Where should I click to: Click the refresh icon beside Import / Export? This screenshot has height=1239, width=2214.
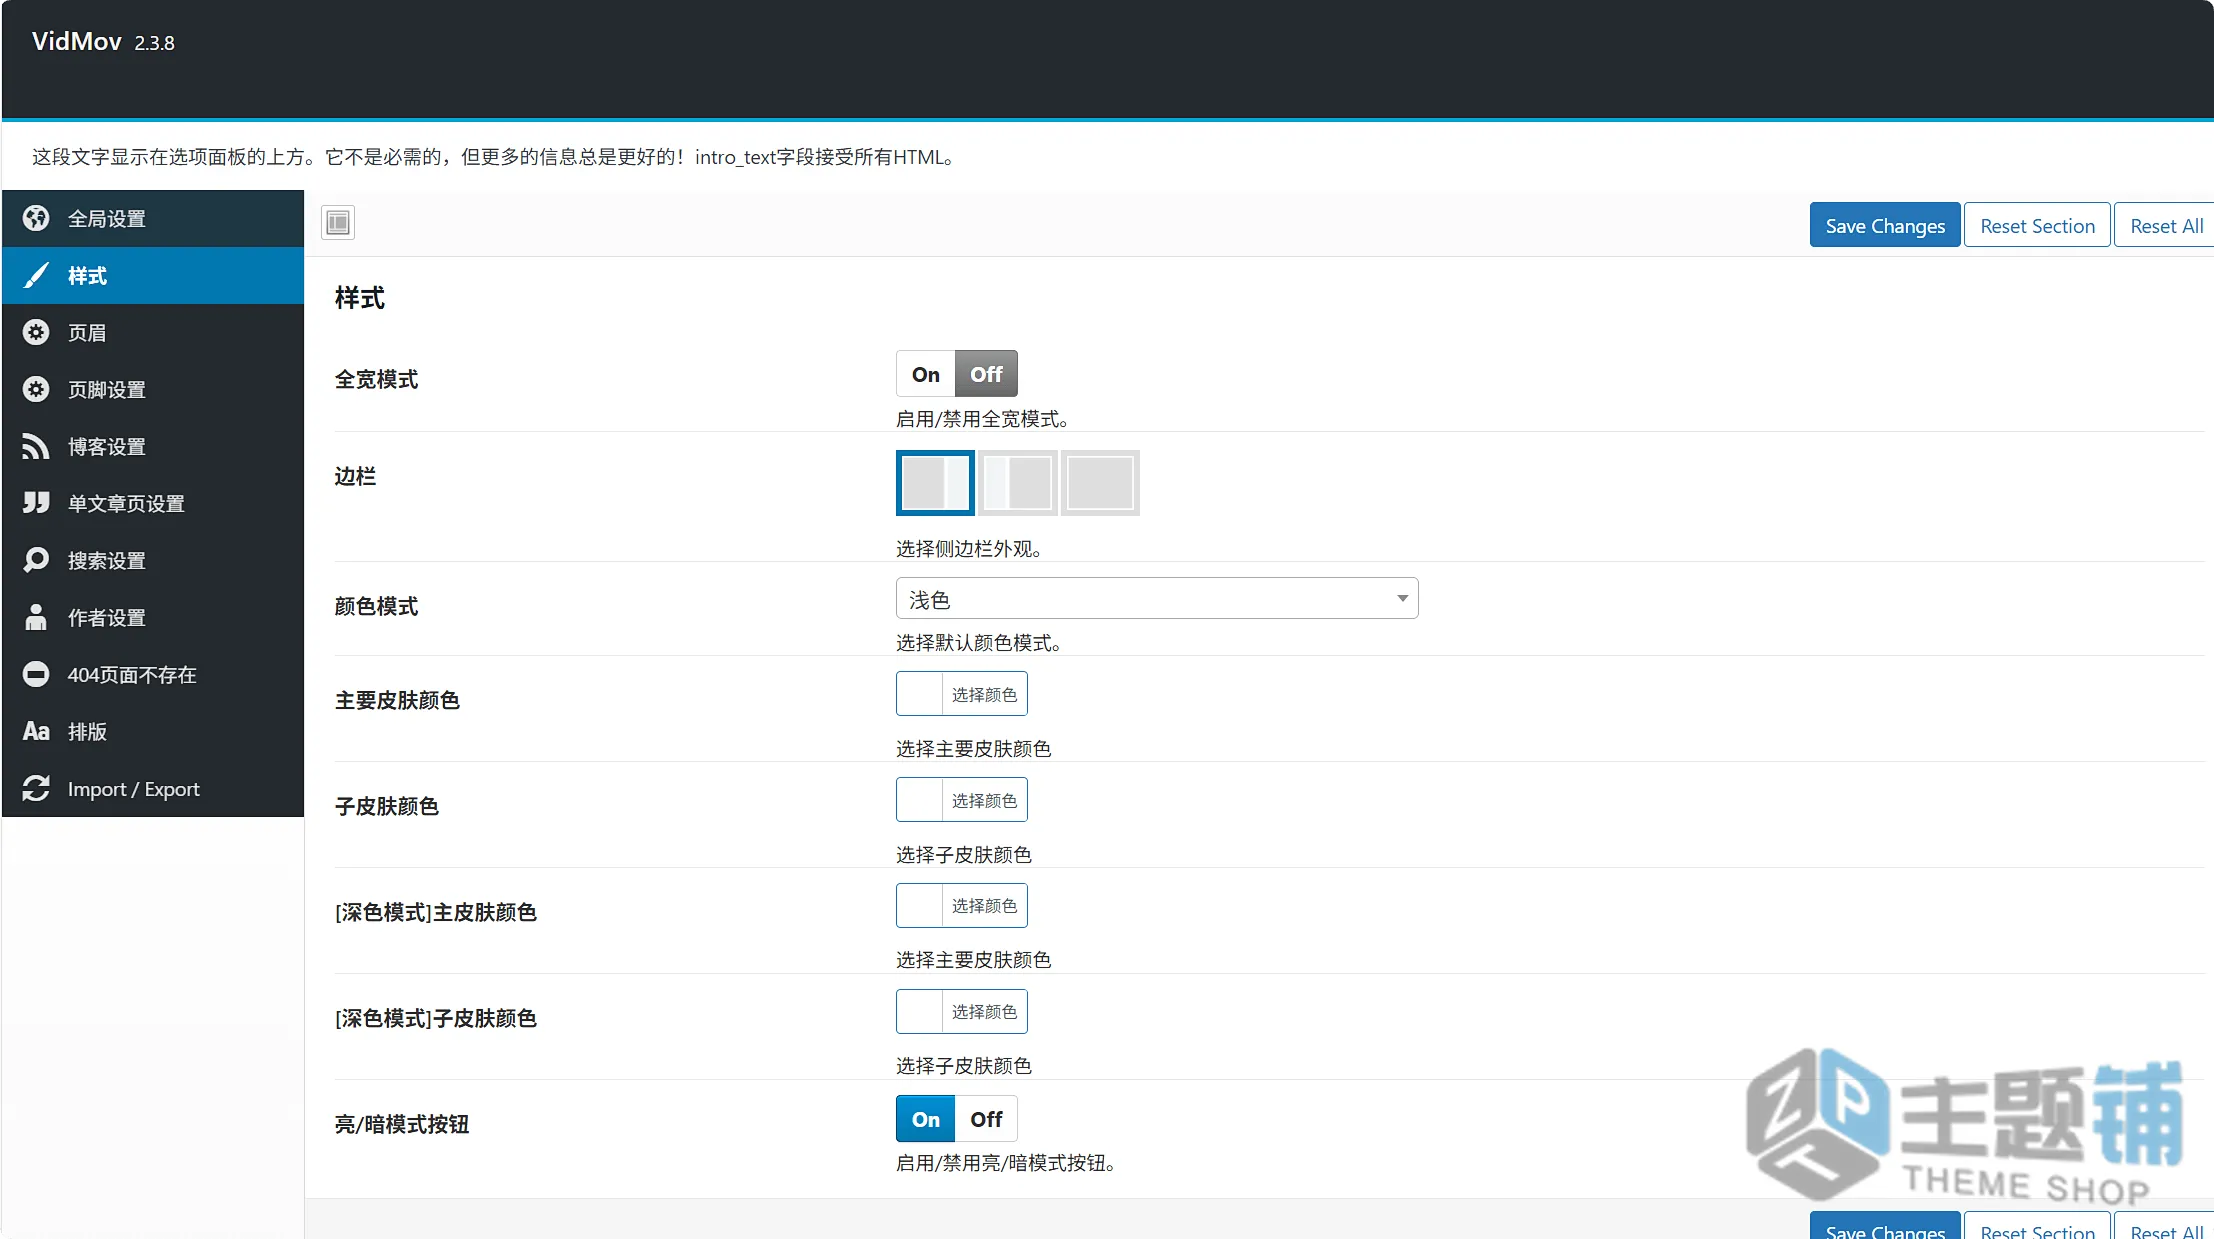click(x=36, y=788)
